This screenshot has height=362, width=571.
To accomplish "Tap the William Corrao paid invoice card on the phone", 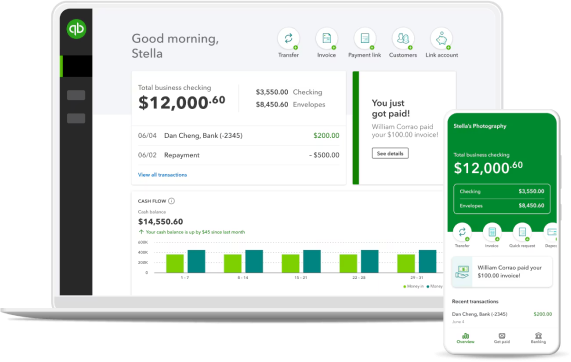I will pyautogui.click(x=502, y=272).
